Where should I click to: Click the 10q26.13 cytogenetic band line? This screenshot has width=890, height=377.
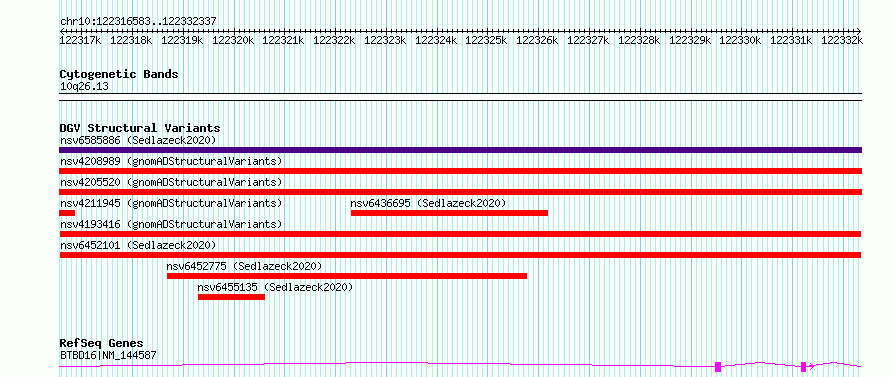(x=460, y=97)
